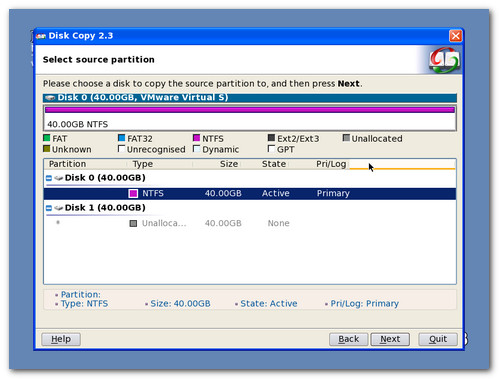Click the 'Select source partition' heading

pos(99,60)
